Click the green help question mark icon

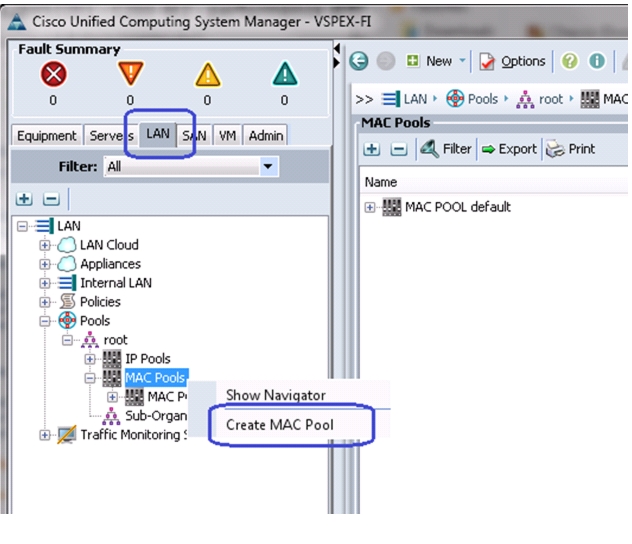[x=570, y=61]
